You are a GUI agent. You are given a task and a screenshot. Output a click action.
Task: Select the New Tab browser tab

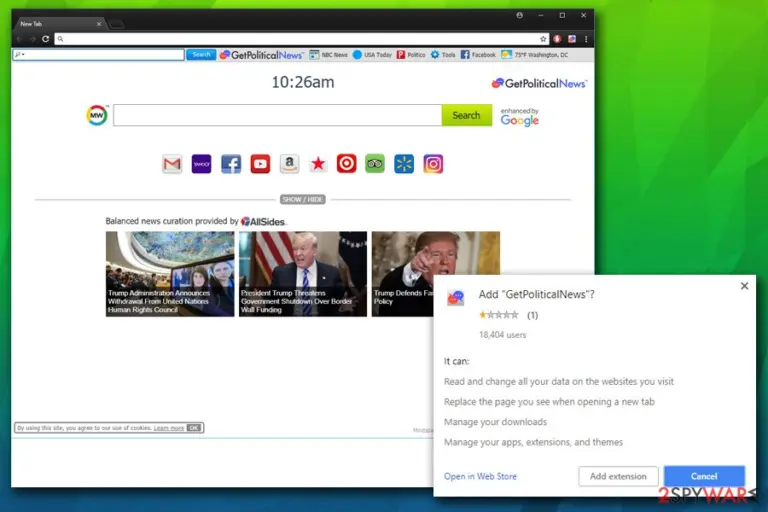coord(59,24)
